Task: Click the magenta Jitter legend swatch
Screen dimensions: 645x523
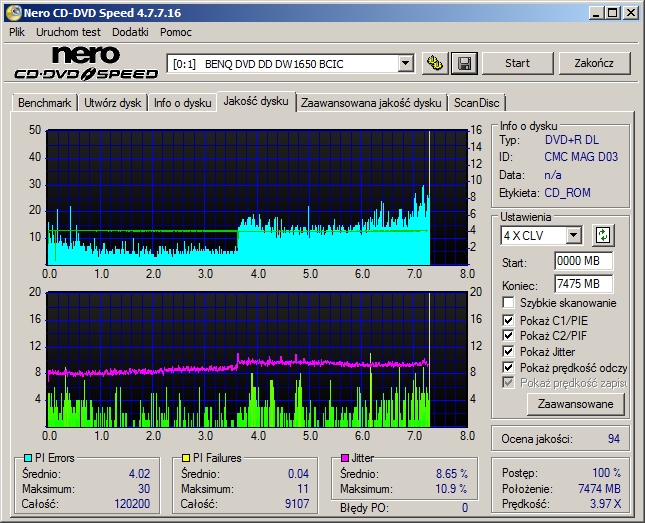Action: tap(345, 458)
